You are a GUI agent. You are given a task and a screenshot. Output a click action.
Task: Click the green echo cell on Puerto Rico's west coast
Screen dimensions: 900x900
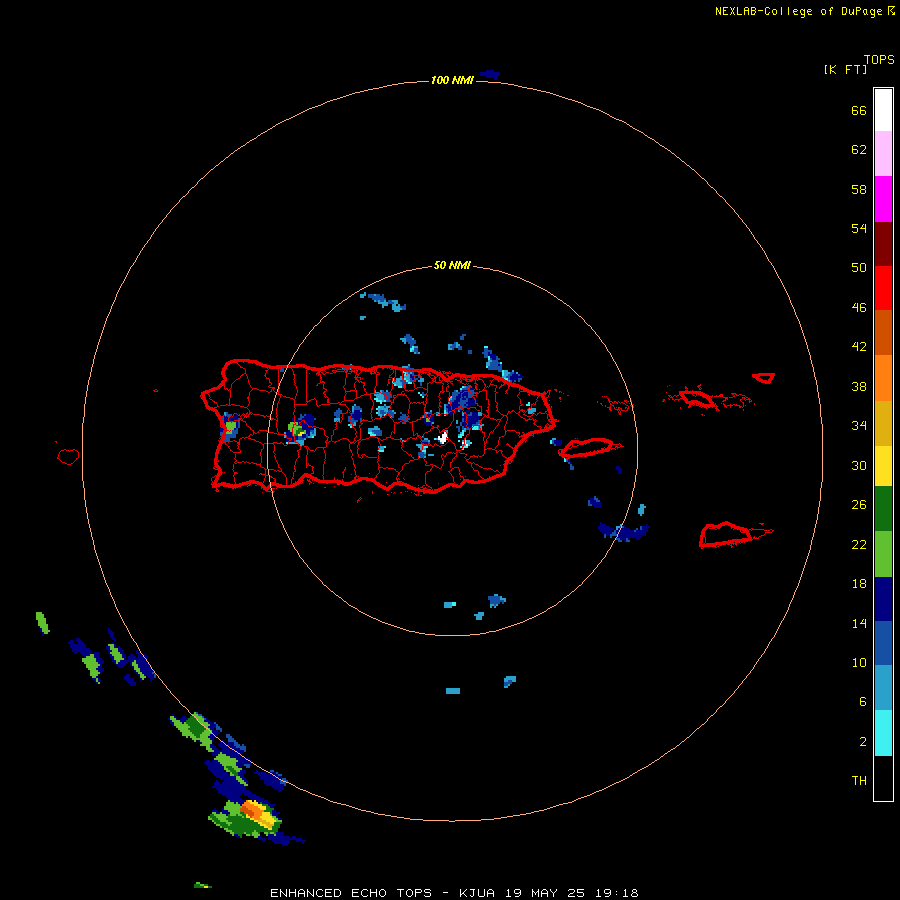pos(231,427)
